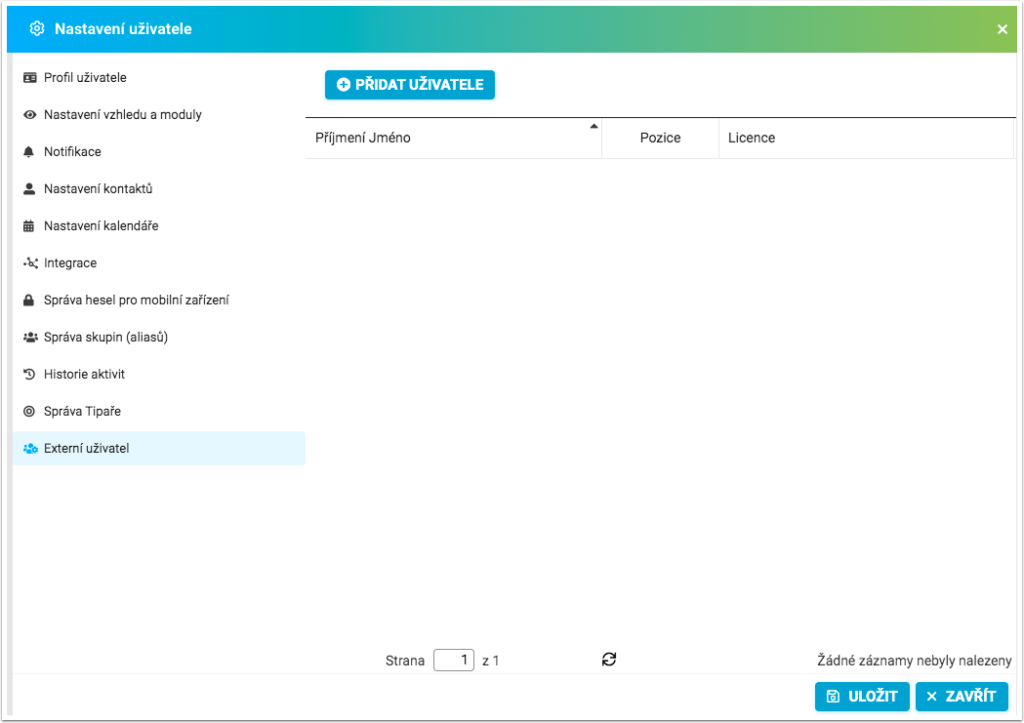Click the padlock icon for Správa hesel
Image resolution: width=1024 pixels, height=723 pixels.
[x=29, y=300]
